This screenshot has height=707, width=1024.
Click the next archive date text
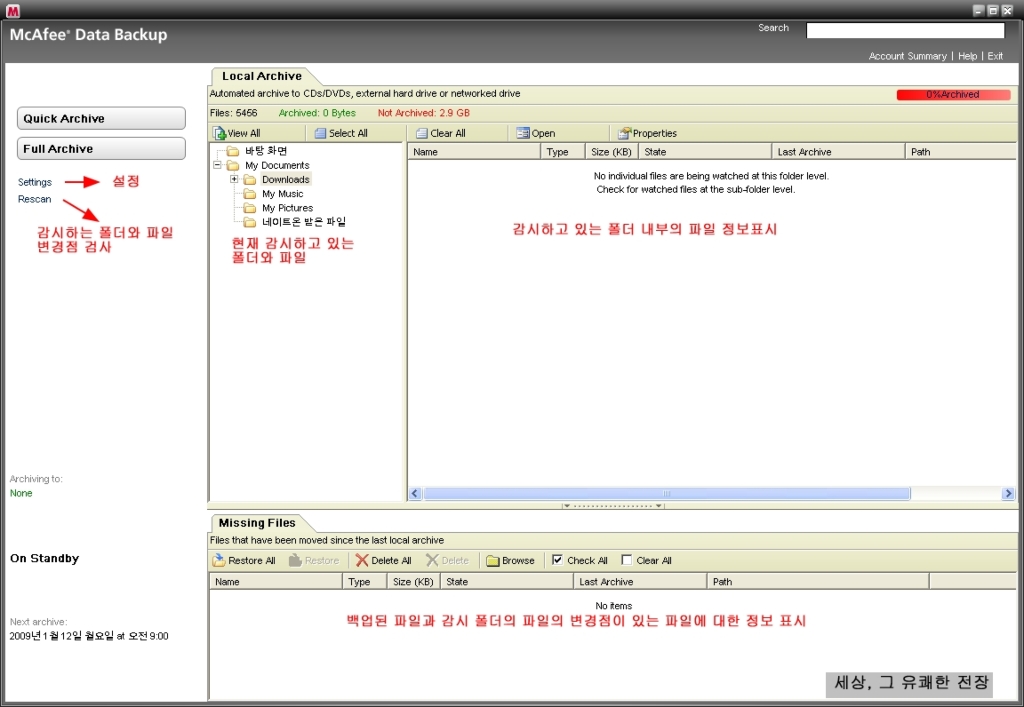pyautogui.click(x=89, y=636)
